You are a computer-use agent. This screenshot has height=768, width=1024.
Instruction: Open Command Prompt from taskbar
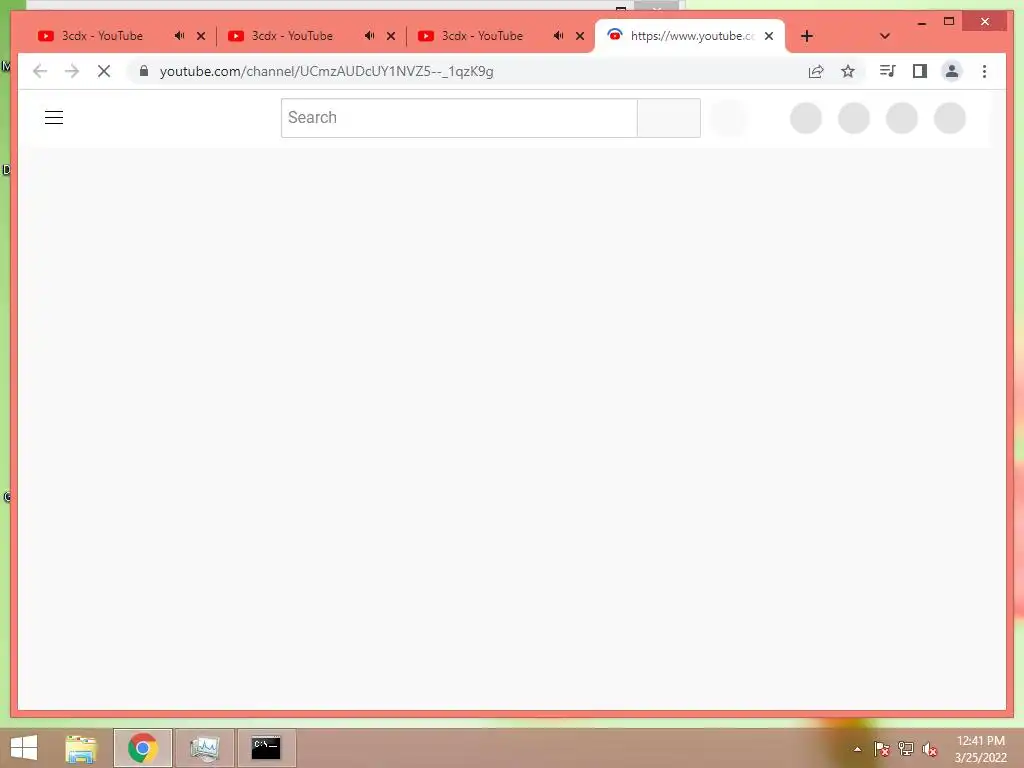pos(266,748)
